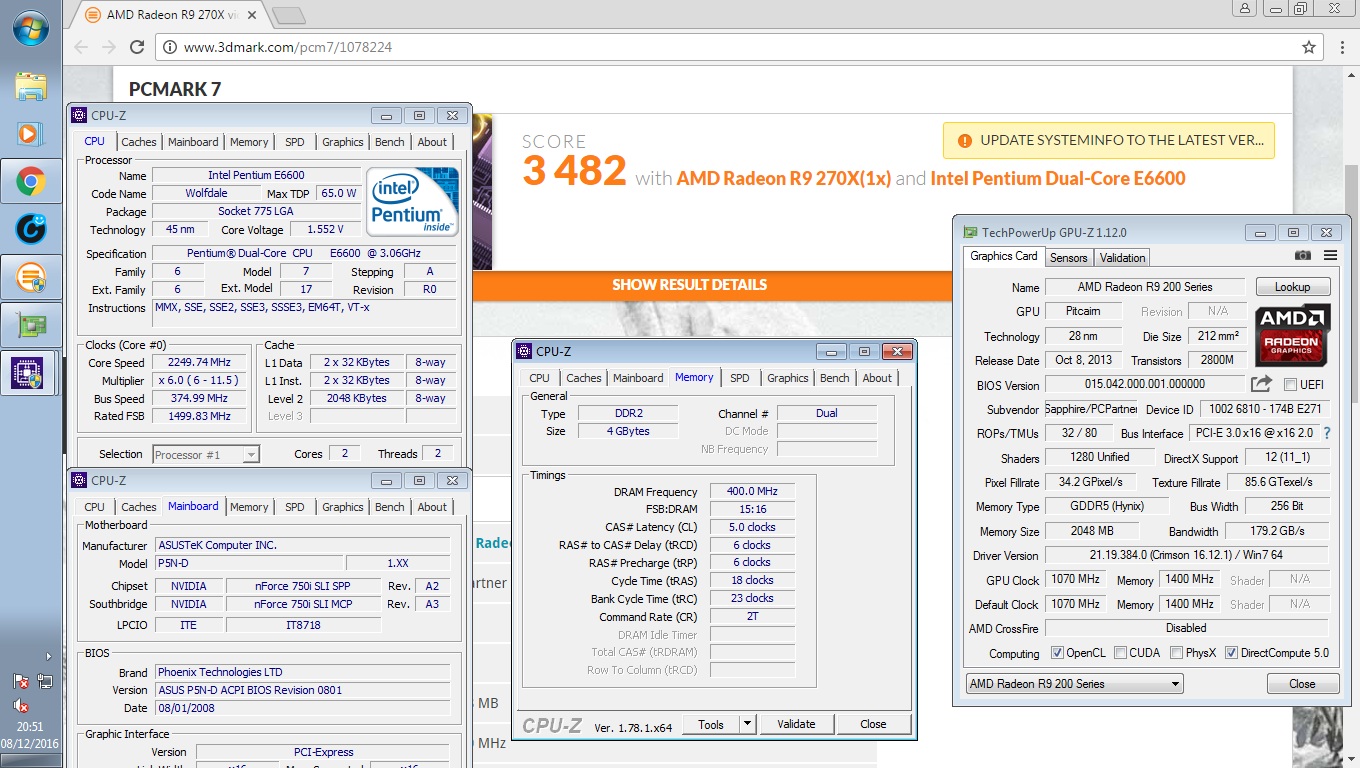
Task: Open the orange lined-circle app in taskbar
Action: (30, 277)
